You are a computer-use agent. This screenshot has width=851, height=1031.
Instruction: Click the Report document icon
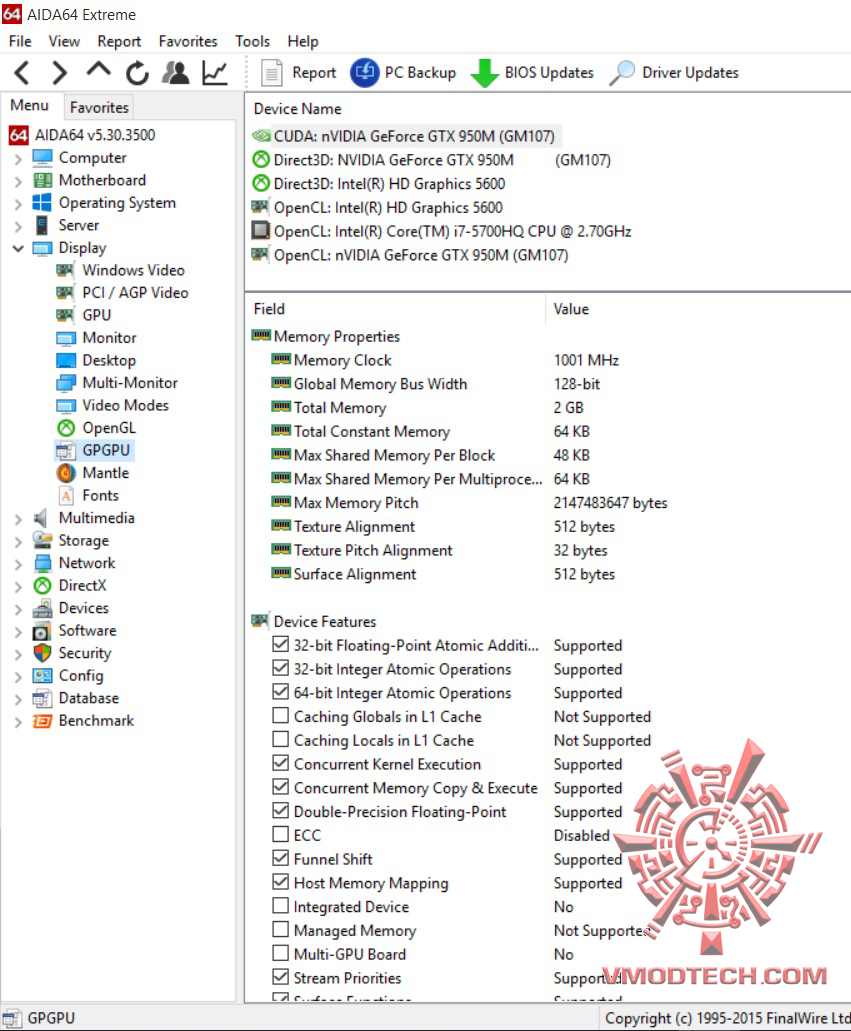tap(271, 72)
